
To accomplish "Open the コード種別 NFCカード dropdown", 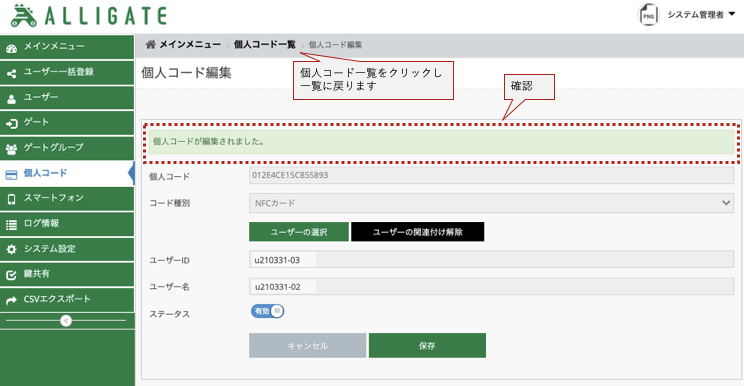I will (491, 203).
